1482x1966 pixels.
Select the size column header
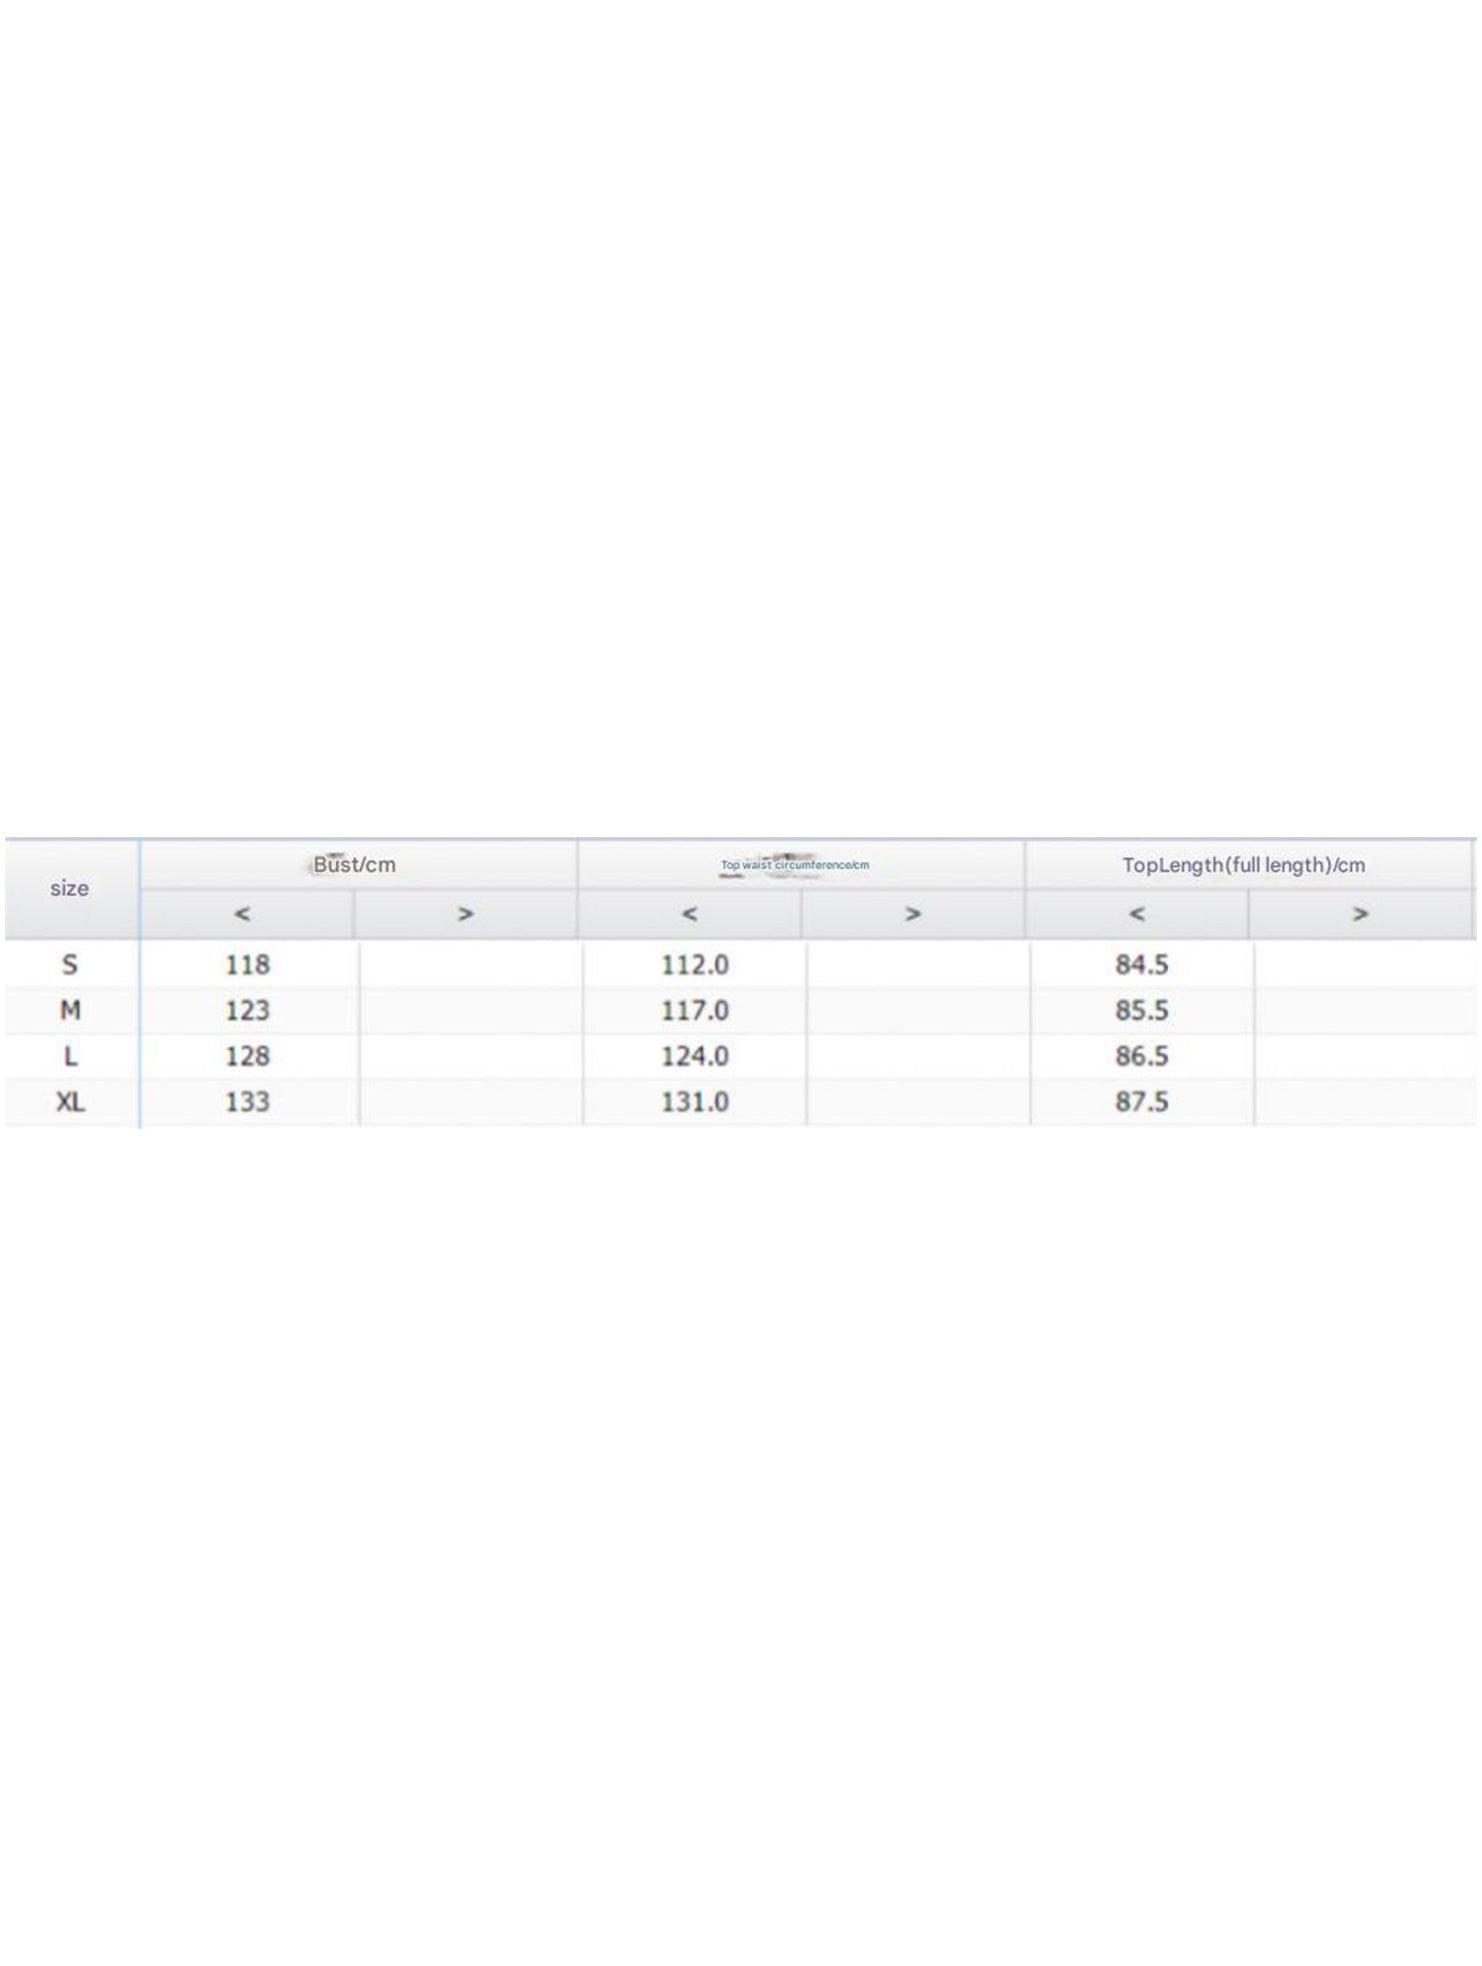coord(70,888)
